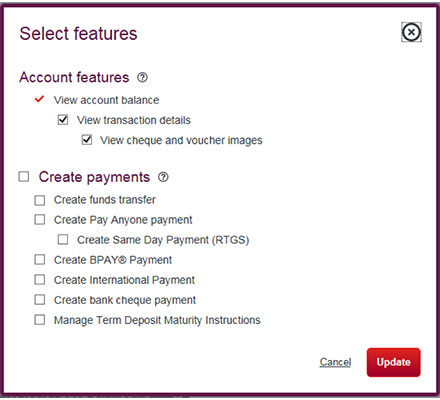Screen dimensions: 440x400
Task: Click the View account balance label text
Action: pyautogui.click(x=107, y=100)
